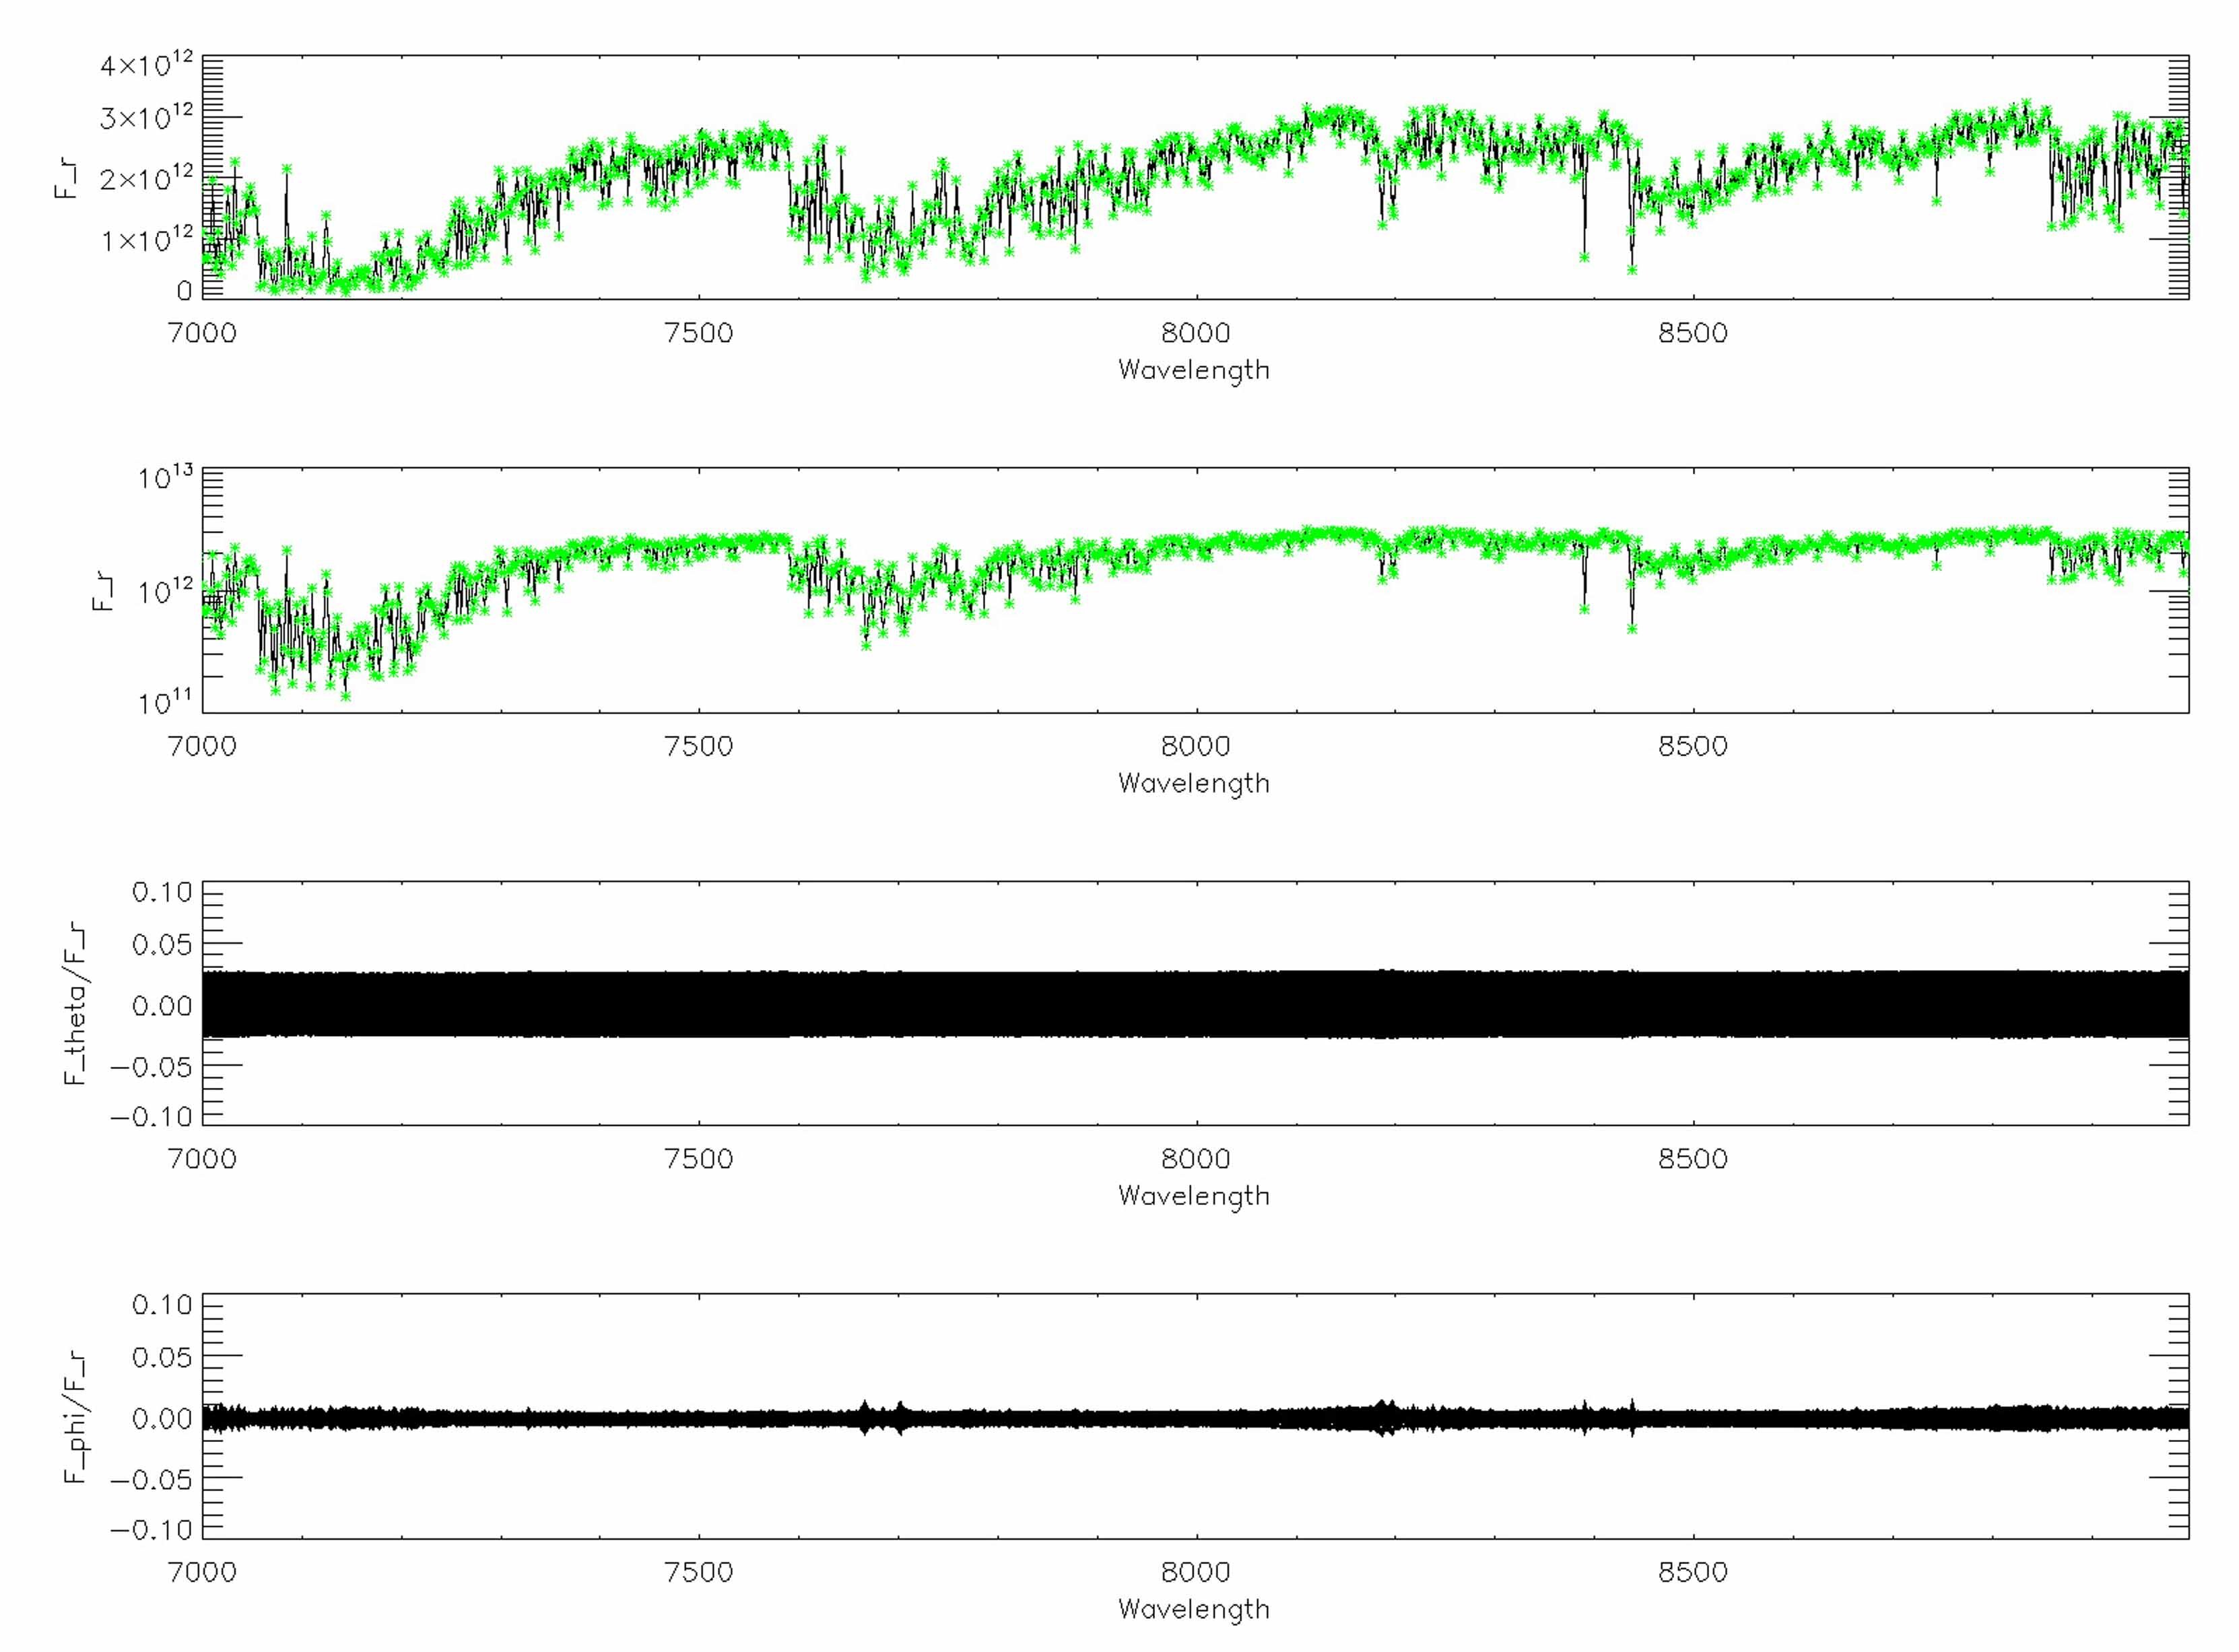2239x1652 pixels.
Task: Click Wavelength label under the log F_r plot
Action: click(x=1194, y=784)
